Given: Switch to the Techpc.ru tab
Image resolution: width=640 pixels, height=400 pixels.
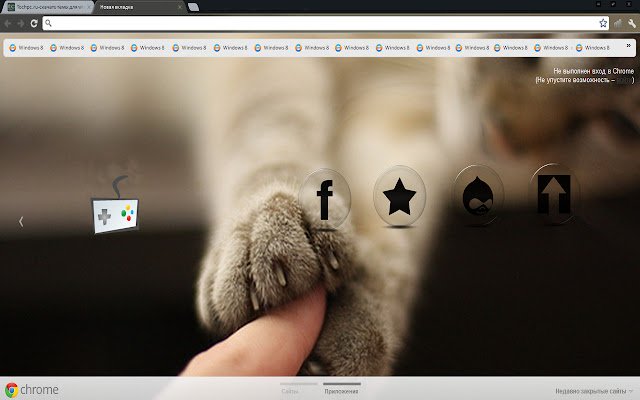Looking at the screenshot, I should tap(46, 7).
